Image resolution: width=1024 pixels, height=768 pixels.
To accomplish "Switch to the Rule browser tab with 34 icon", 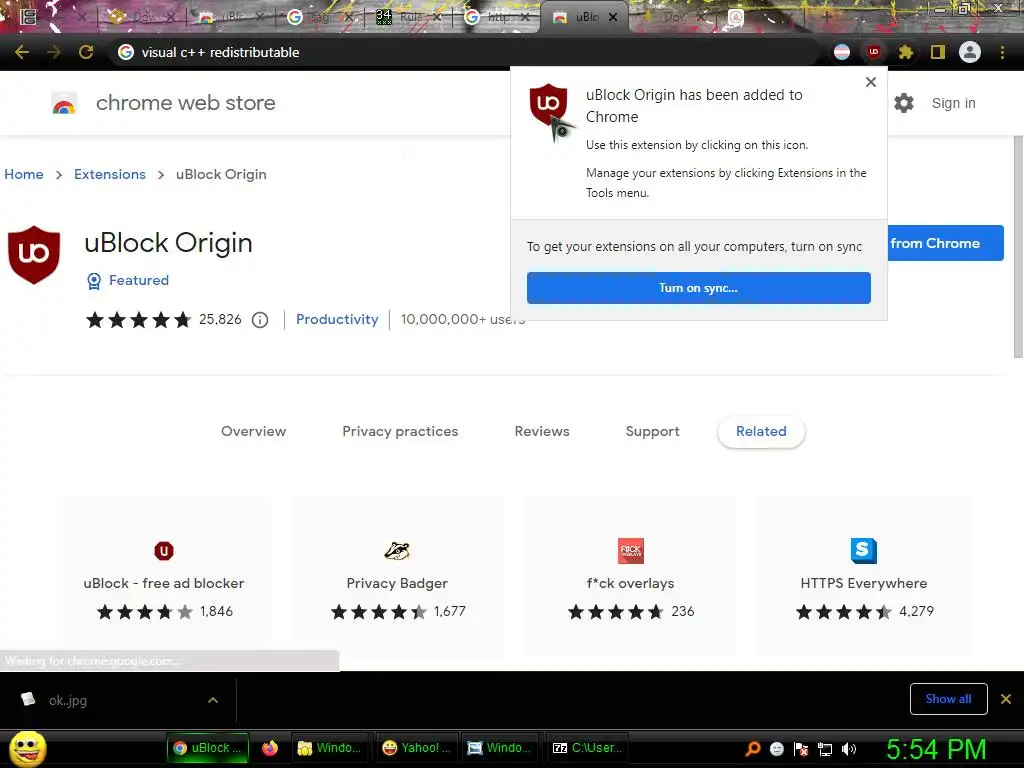I will coord(409,17).
